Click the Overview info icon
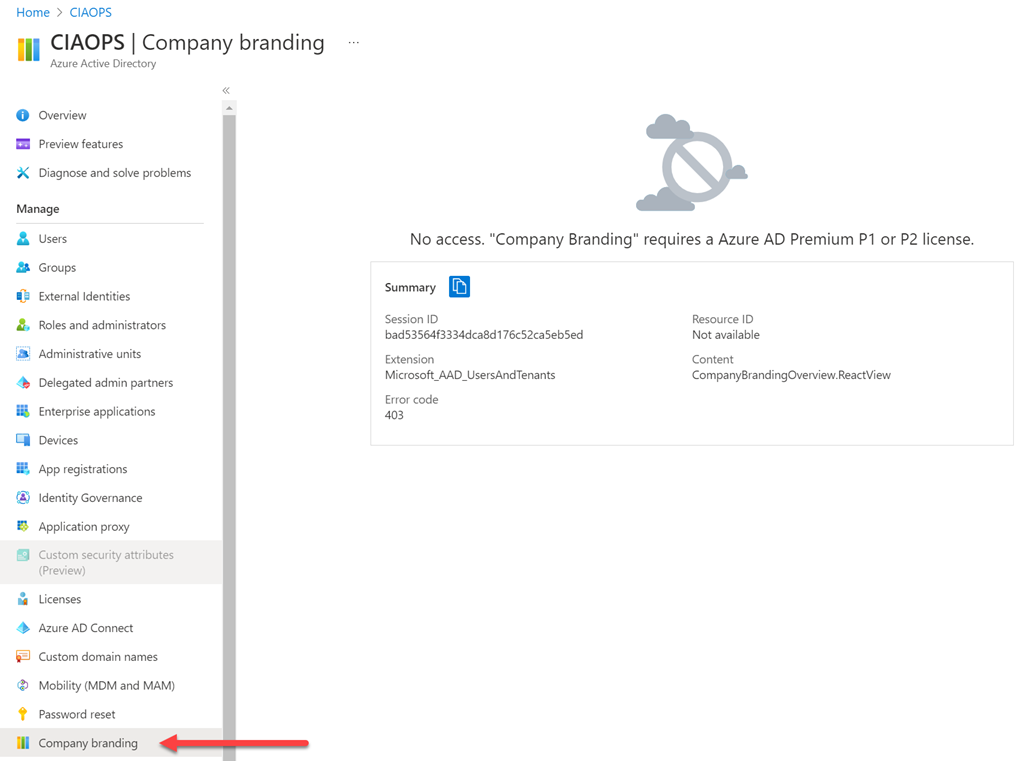This screenshot has width=1024, height=761. pos(23,115)
